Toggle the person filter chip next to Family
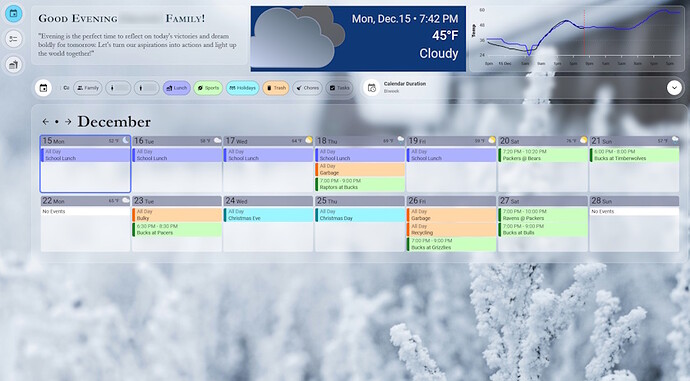The width and height of the screenshot is (690, 381). 117,88
